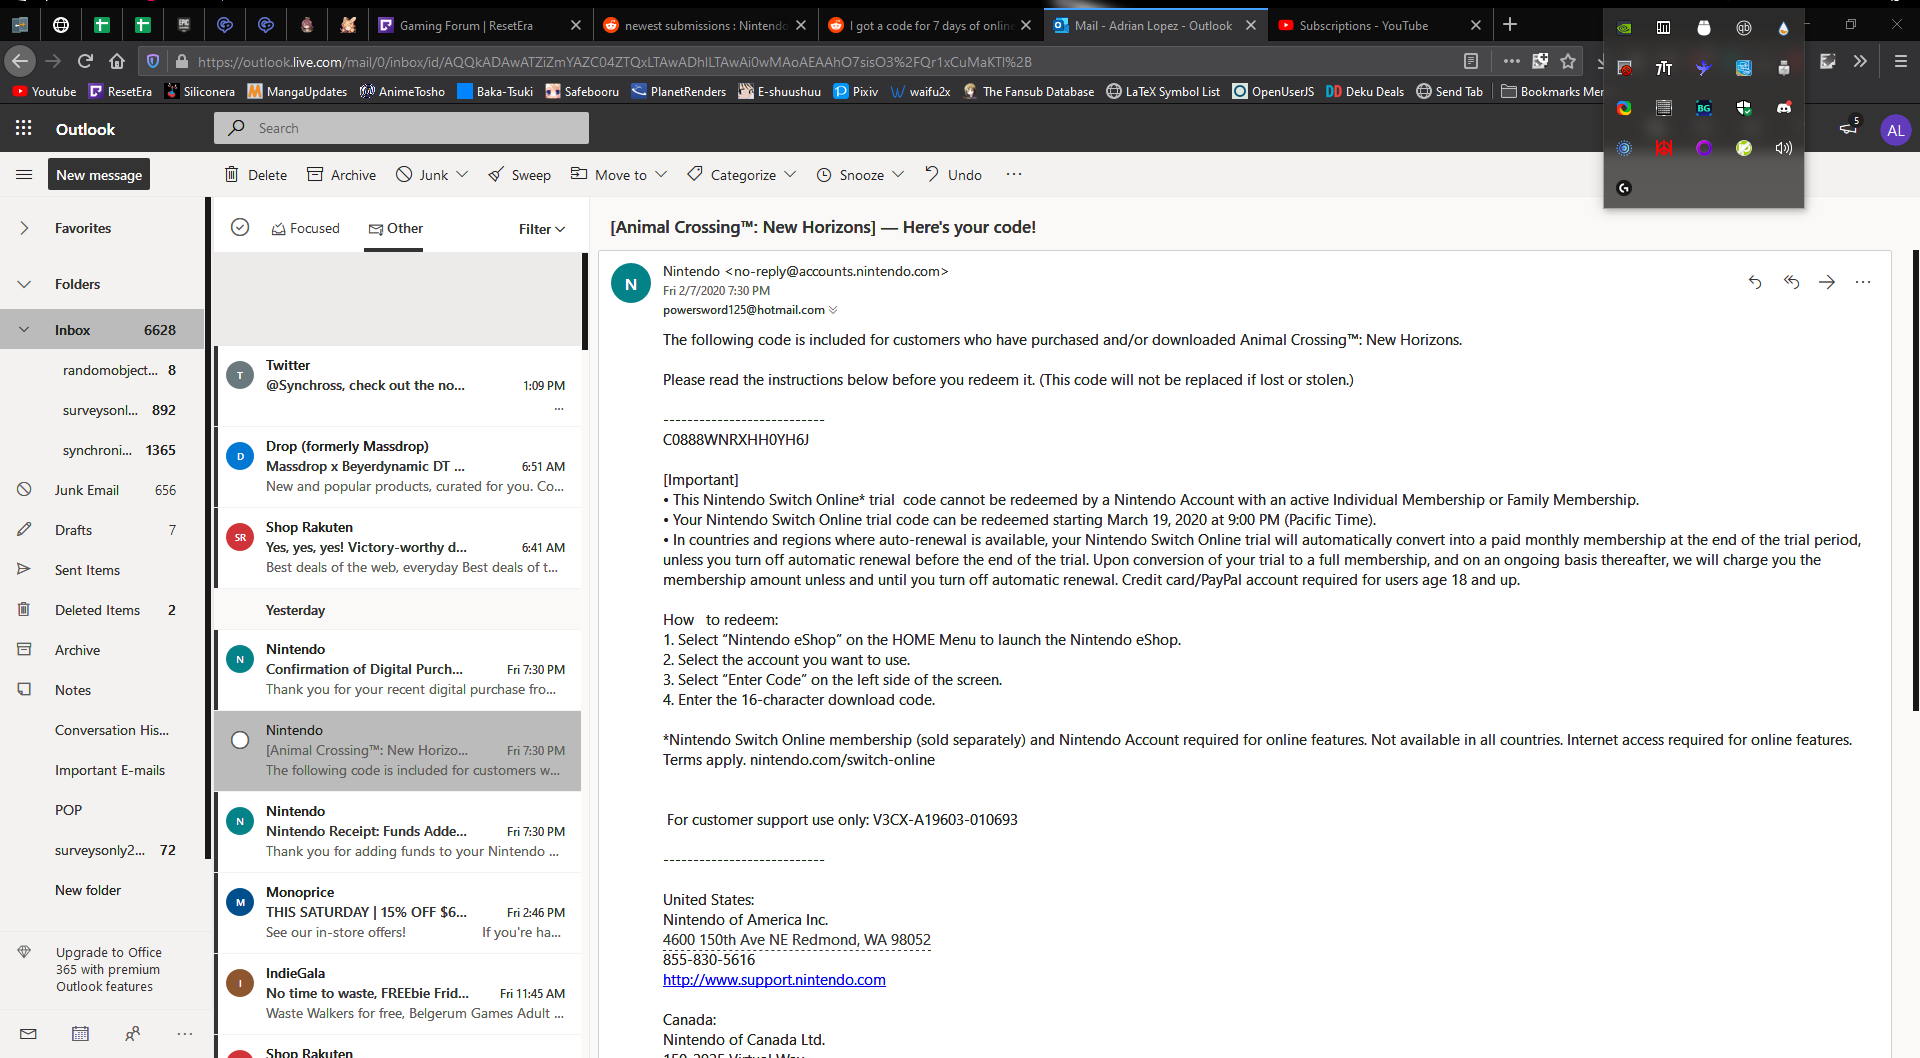Archive the selected email

(341, 175)
